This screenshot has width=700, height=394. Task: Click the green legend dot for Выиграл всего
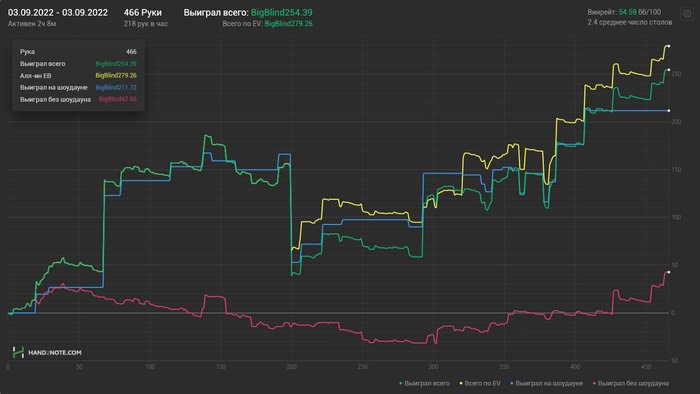(x=401, y=383)
